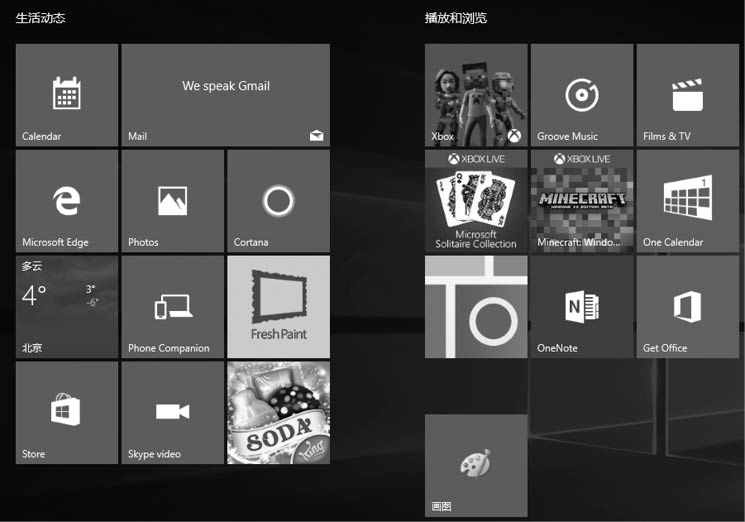Check the 北京 weather tile
745x522 pixels.
67,307
